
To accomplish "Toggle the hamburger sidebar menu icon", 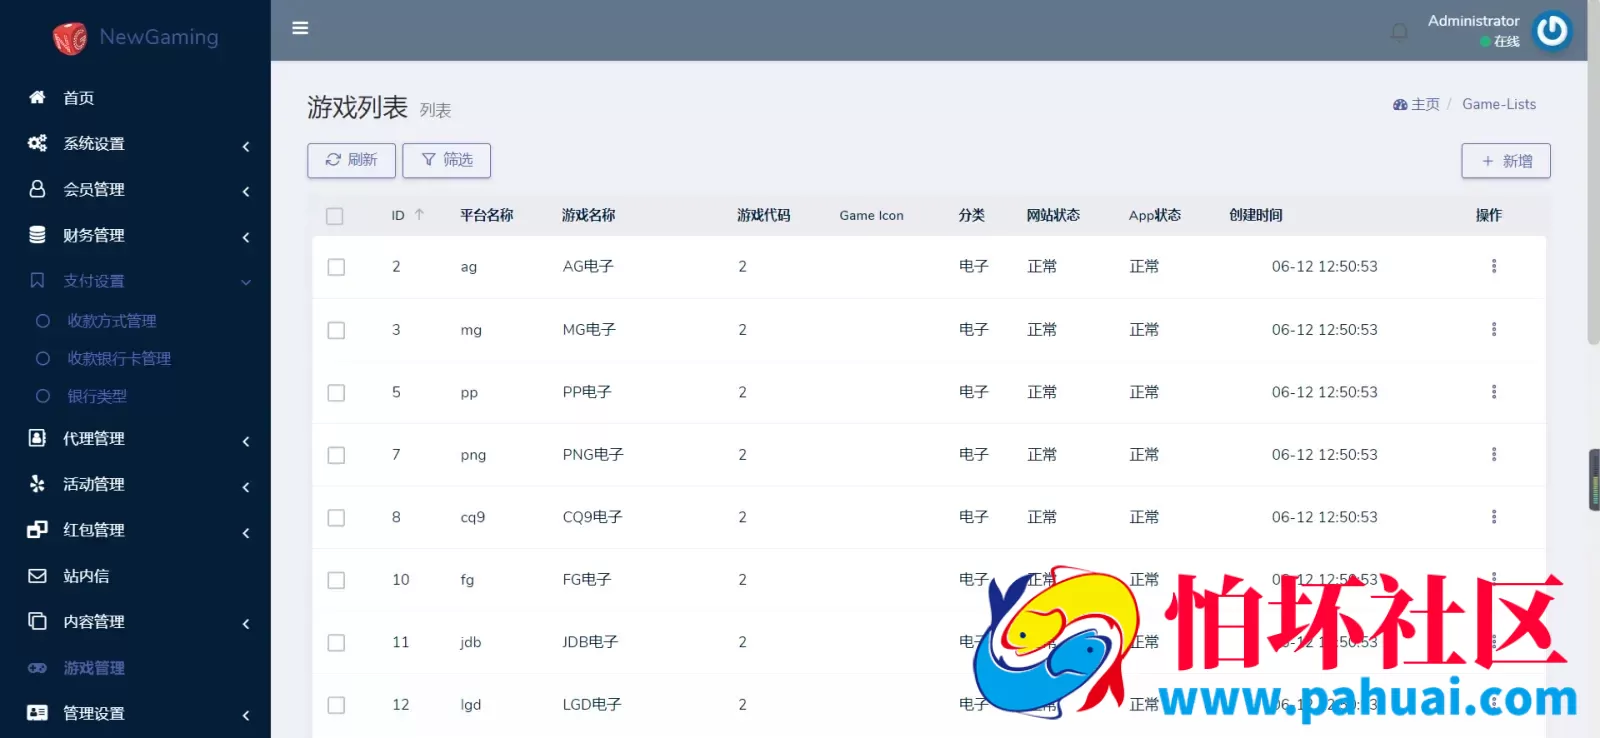I will click(x=300, y=28).
